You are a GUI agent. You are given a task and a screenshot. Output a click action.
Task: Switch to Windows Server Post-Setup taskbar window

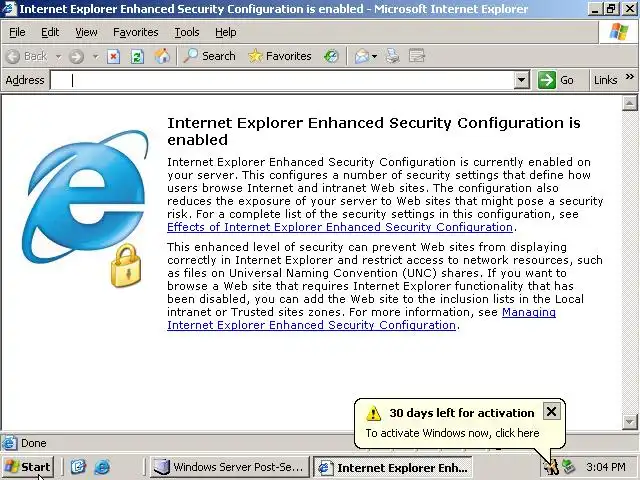click(229, 467)
